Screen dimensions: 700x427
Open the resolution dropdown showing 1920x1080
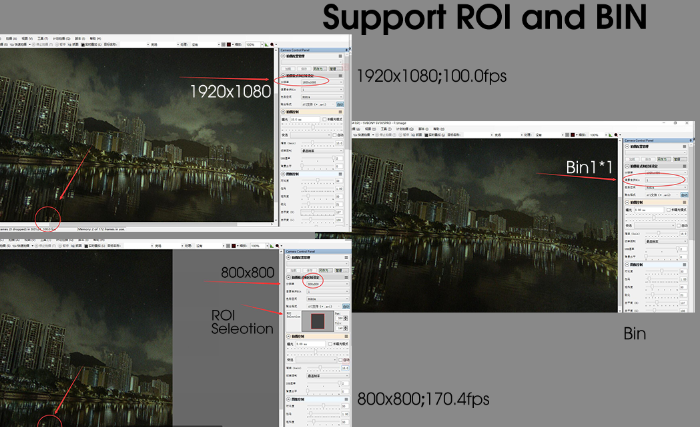[322, 82]
